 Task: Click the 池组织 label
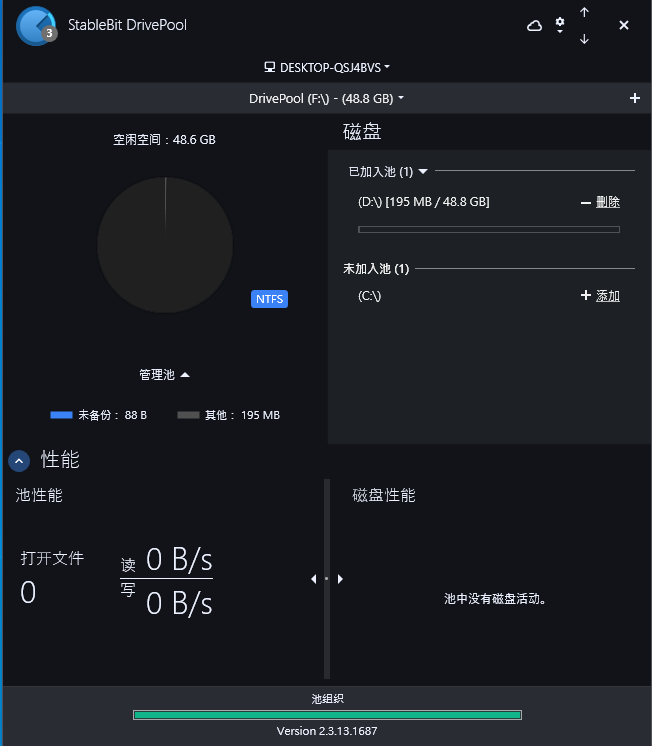tap(327, 699)
